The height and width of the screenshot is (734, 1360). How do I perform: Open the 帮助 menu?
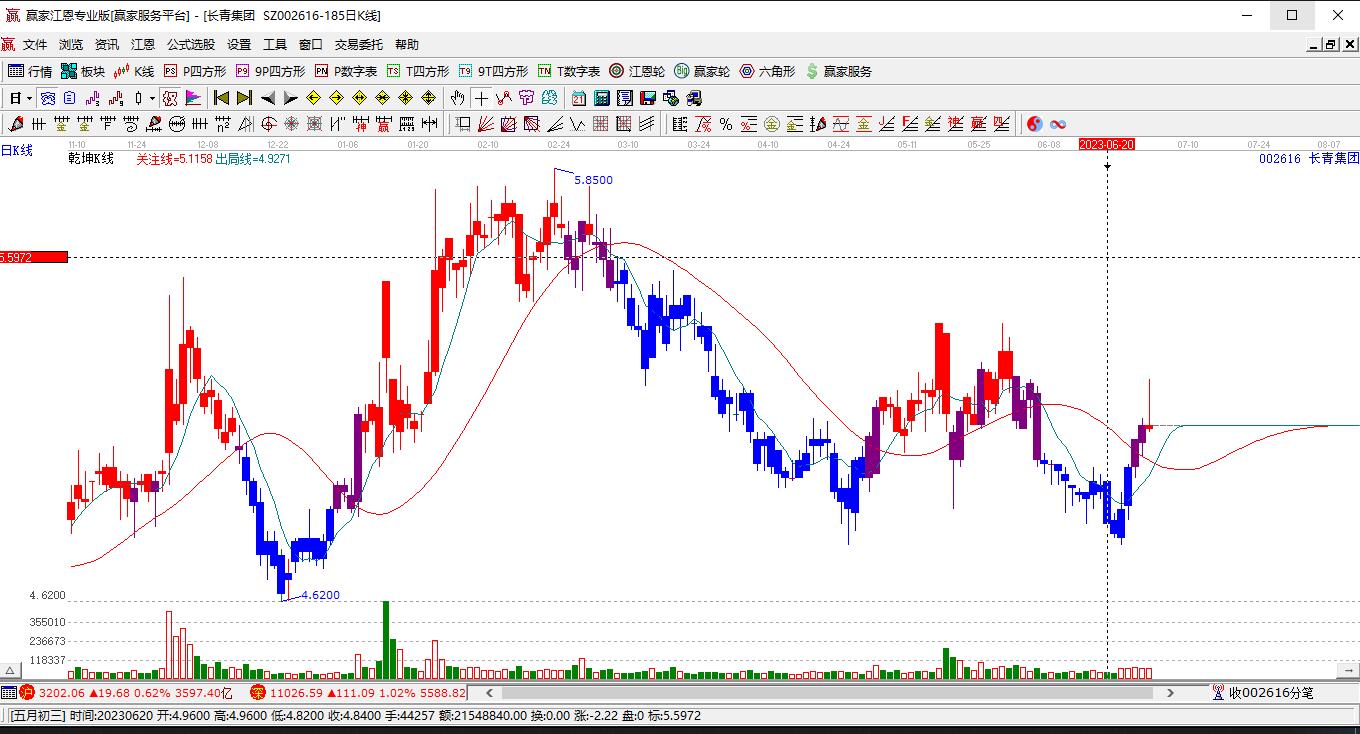point(407,44)
